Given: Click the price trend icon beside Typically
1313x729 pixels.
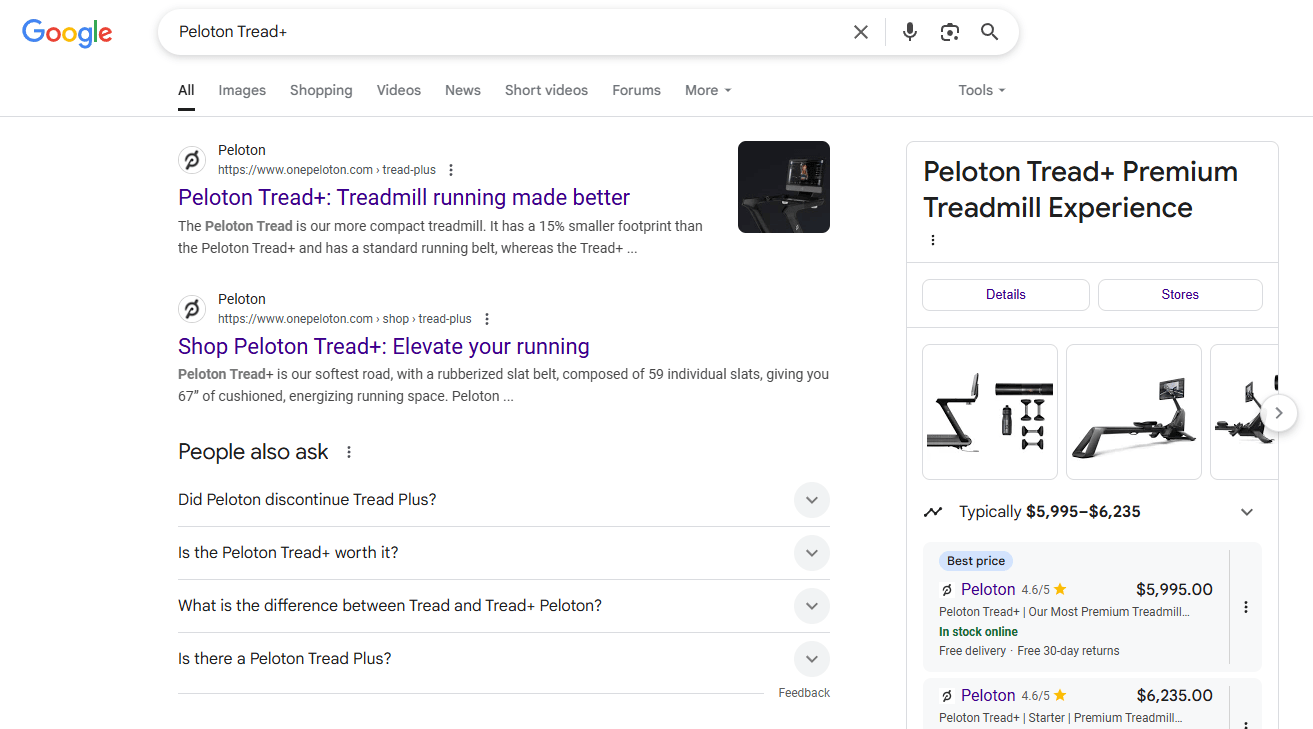Looking at the screenshot, I should coord(933,512).
